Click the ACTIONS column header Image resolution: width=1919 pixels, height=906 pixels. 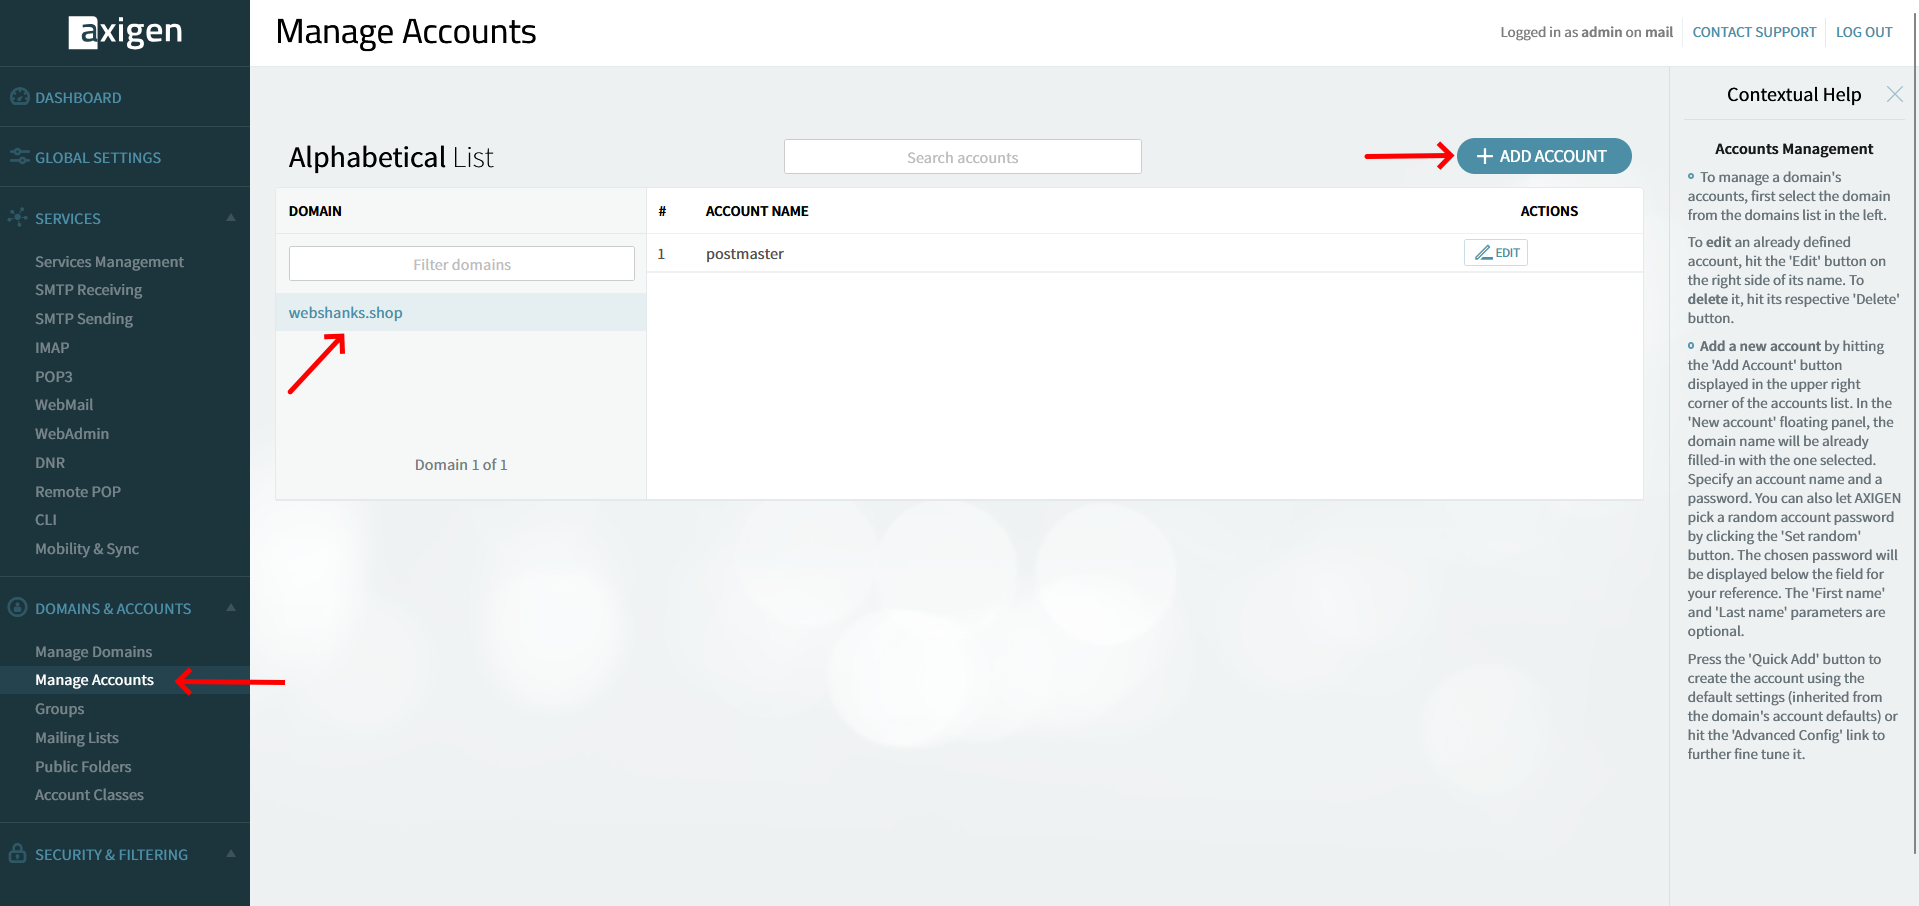pyautogui.click(x=1549, y=211)
